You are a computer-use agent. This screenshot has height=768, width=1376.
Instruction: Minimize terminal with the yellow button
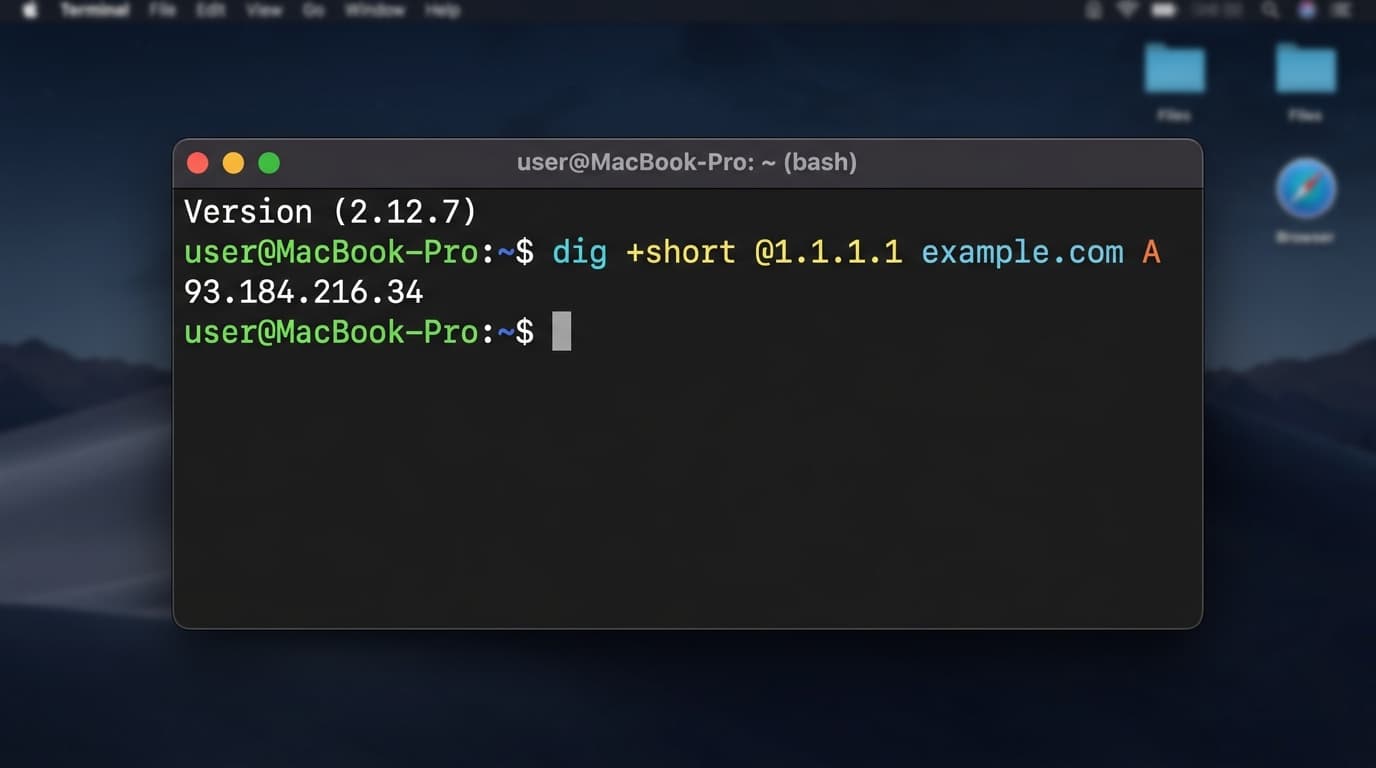coord(233,163)
